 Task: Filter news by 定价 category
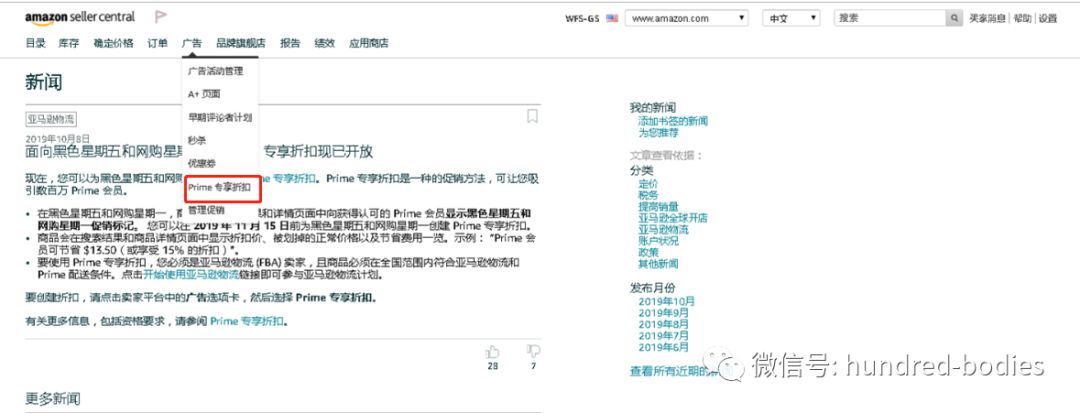coord(648,184)
